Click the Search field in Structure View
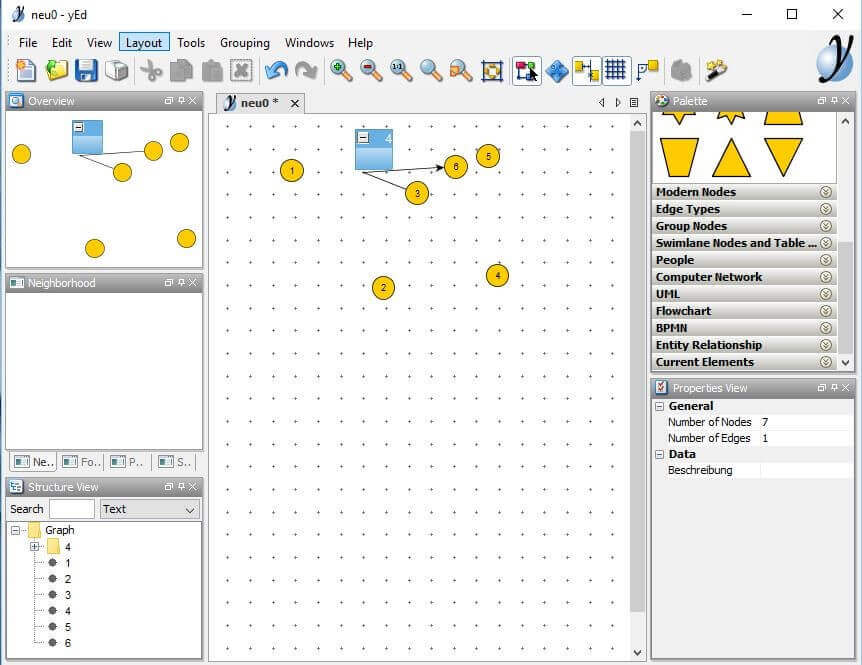 pyautogui.click(x=71, y=509)
